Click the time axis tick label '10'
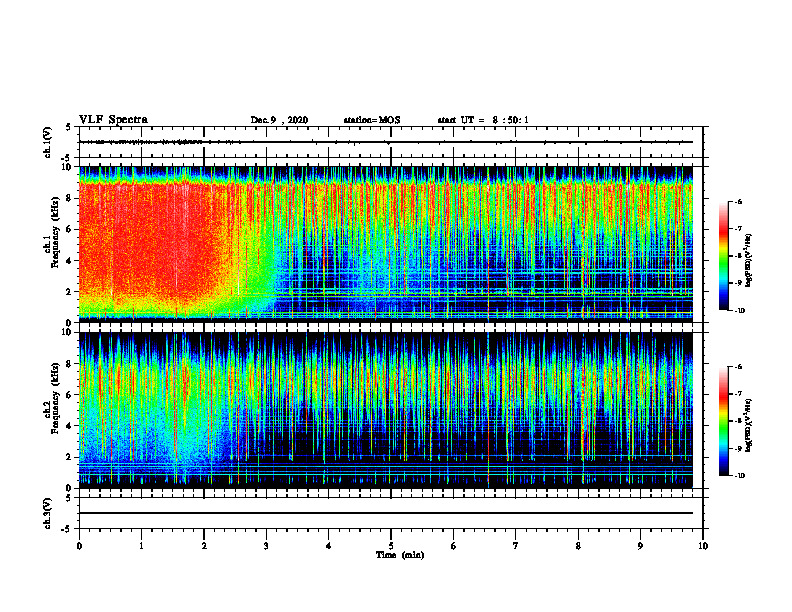 (703, 546)
